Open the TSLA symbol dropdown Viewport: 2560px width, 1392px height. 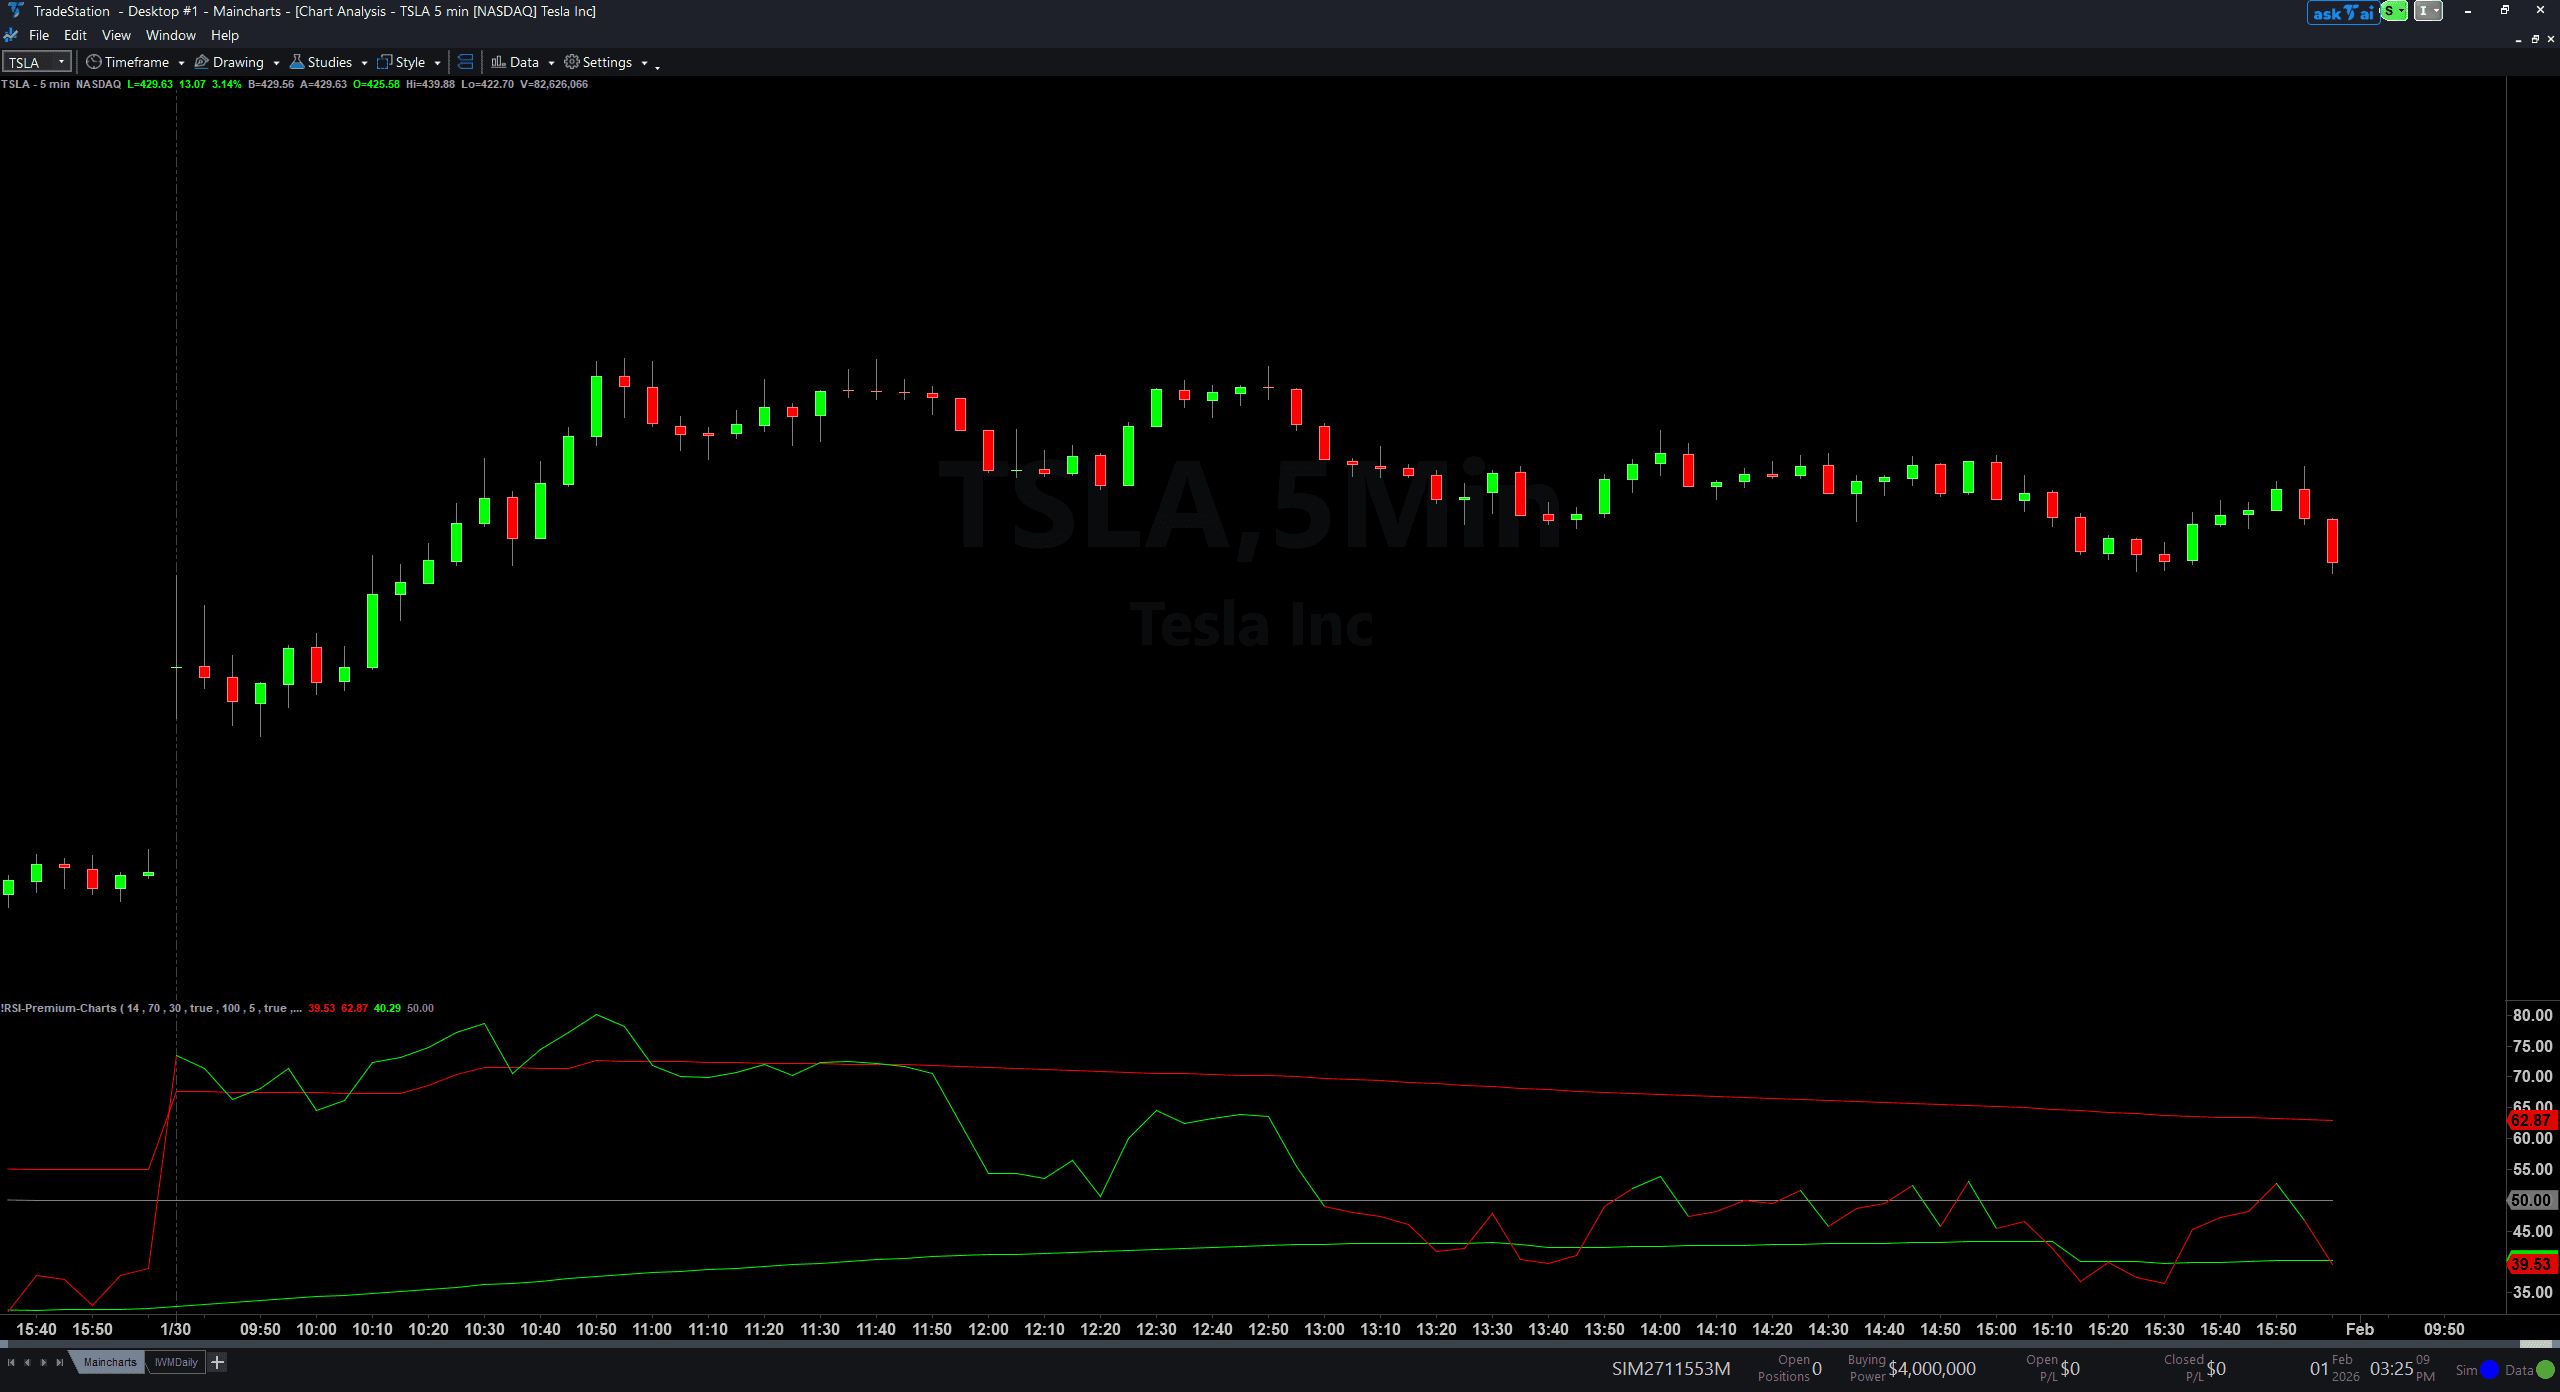click(60, 61)
